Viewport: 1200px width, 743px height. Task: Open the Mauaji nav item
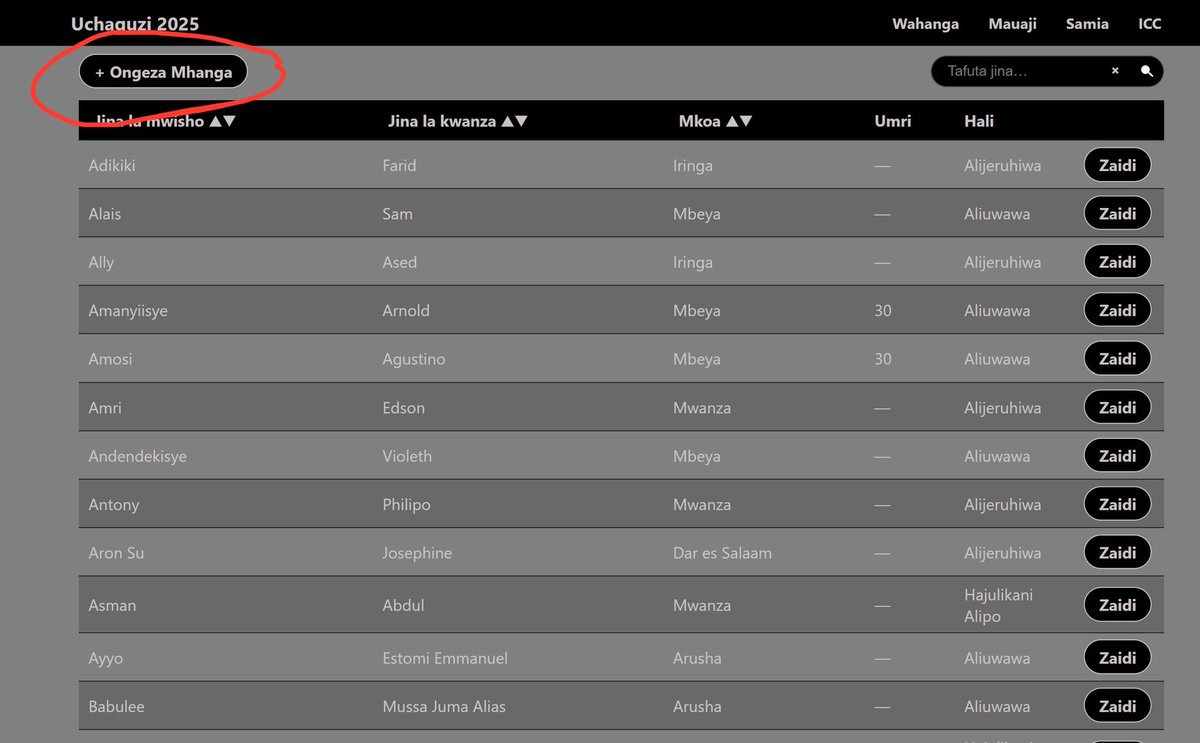pyautogui.click(x=1013, y=24)
